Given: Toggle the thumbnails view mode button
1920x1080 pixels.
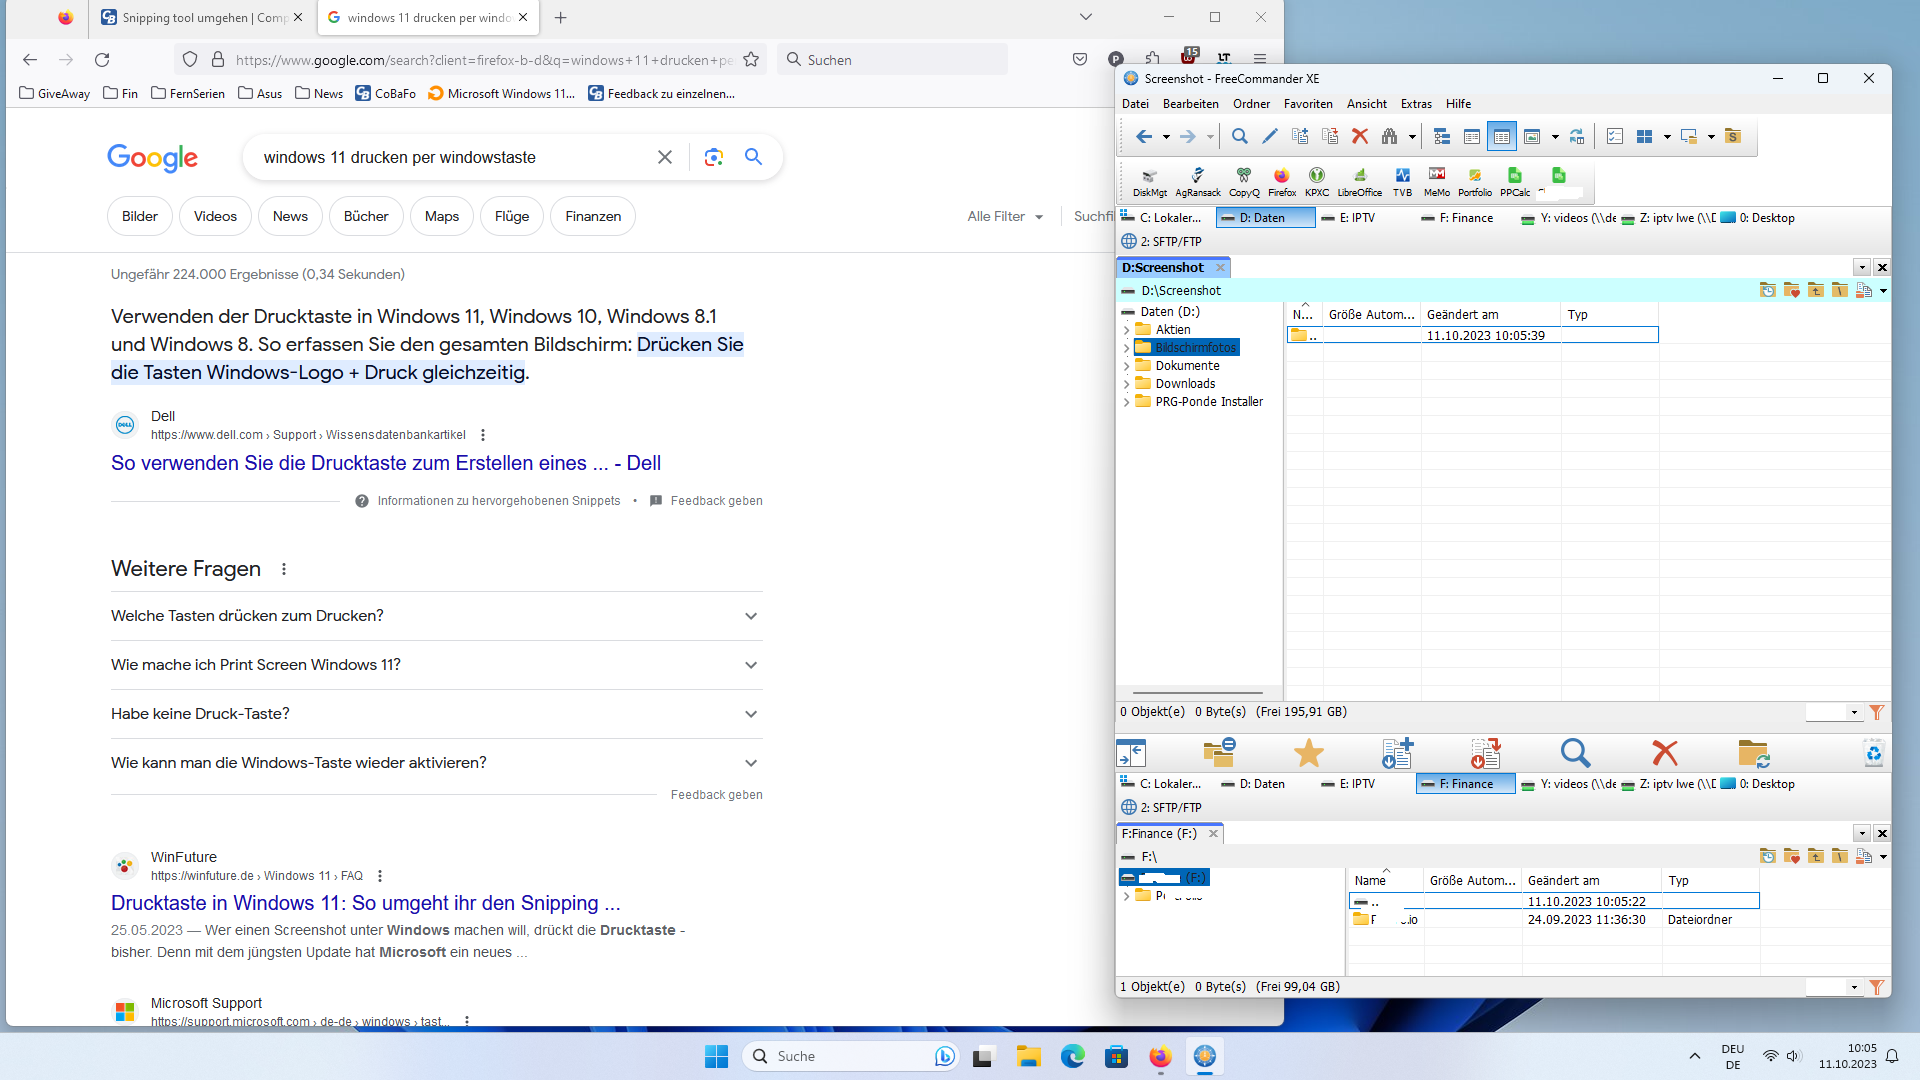Looking at the screenshot, I should [x=1532, y=137].
